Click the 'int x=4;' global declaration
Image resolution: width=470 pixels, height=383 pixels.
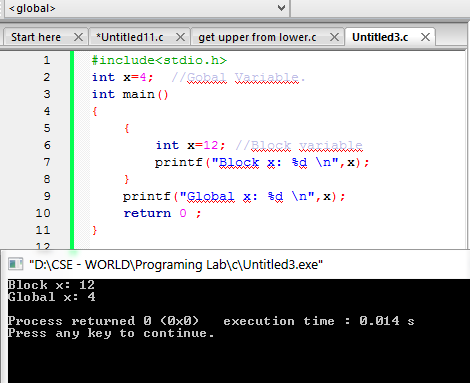point(122,77)
